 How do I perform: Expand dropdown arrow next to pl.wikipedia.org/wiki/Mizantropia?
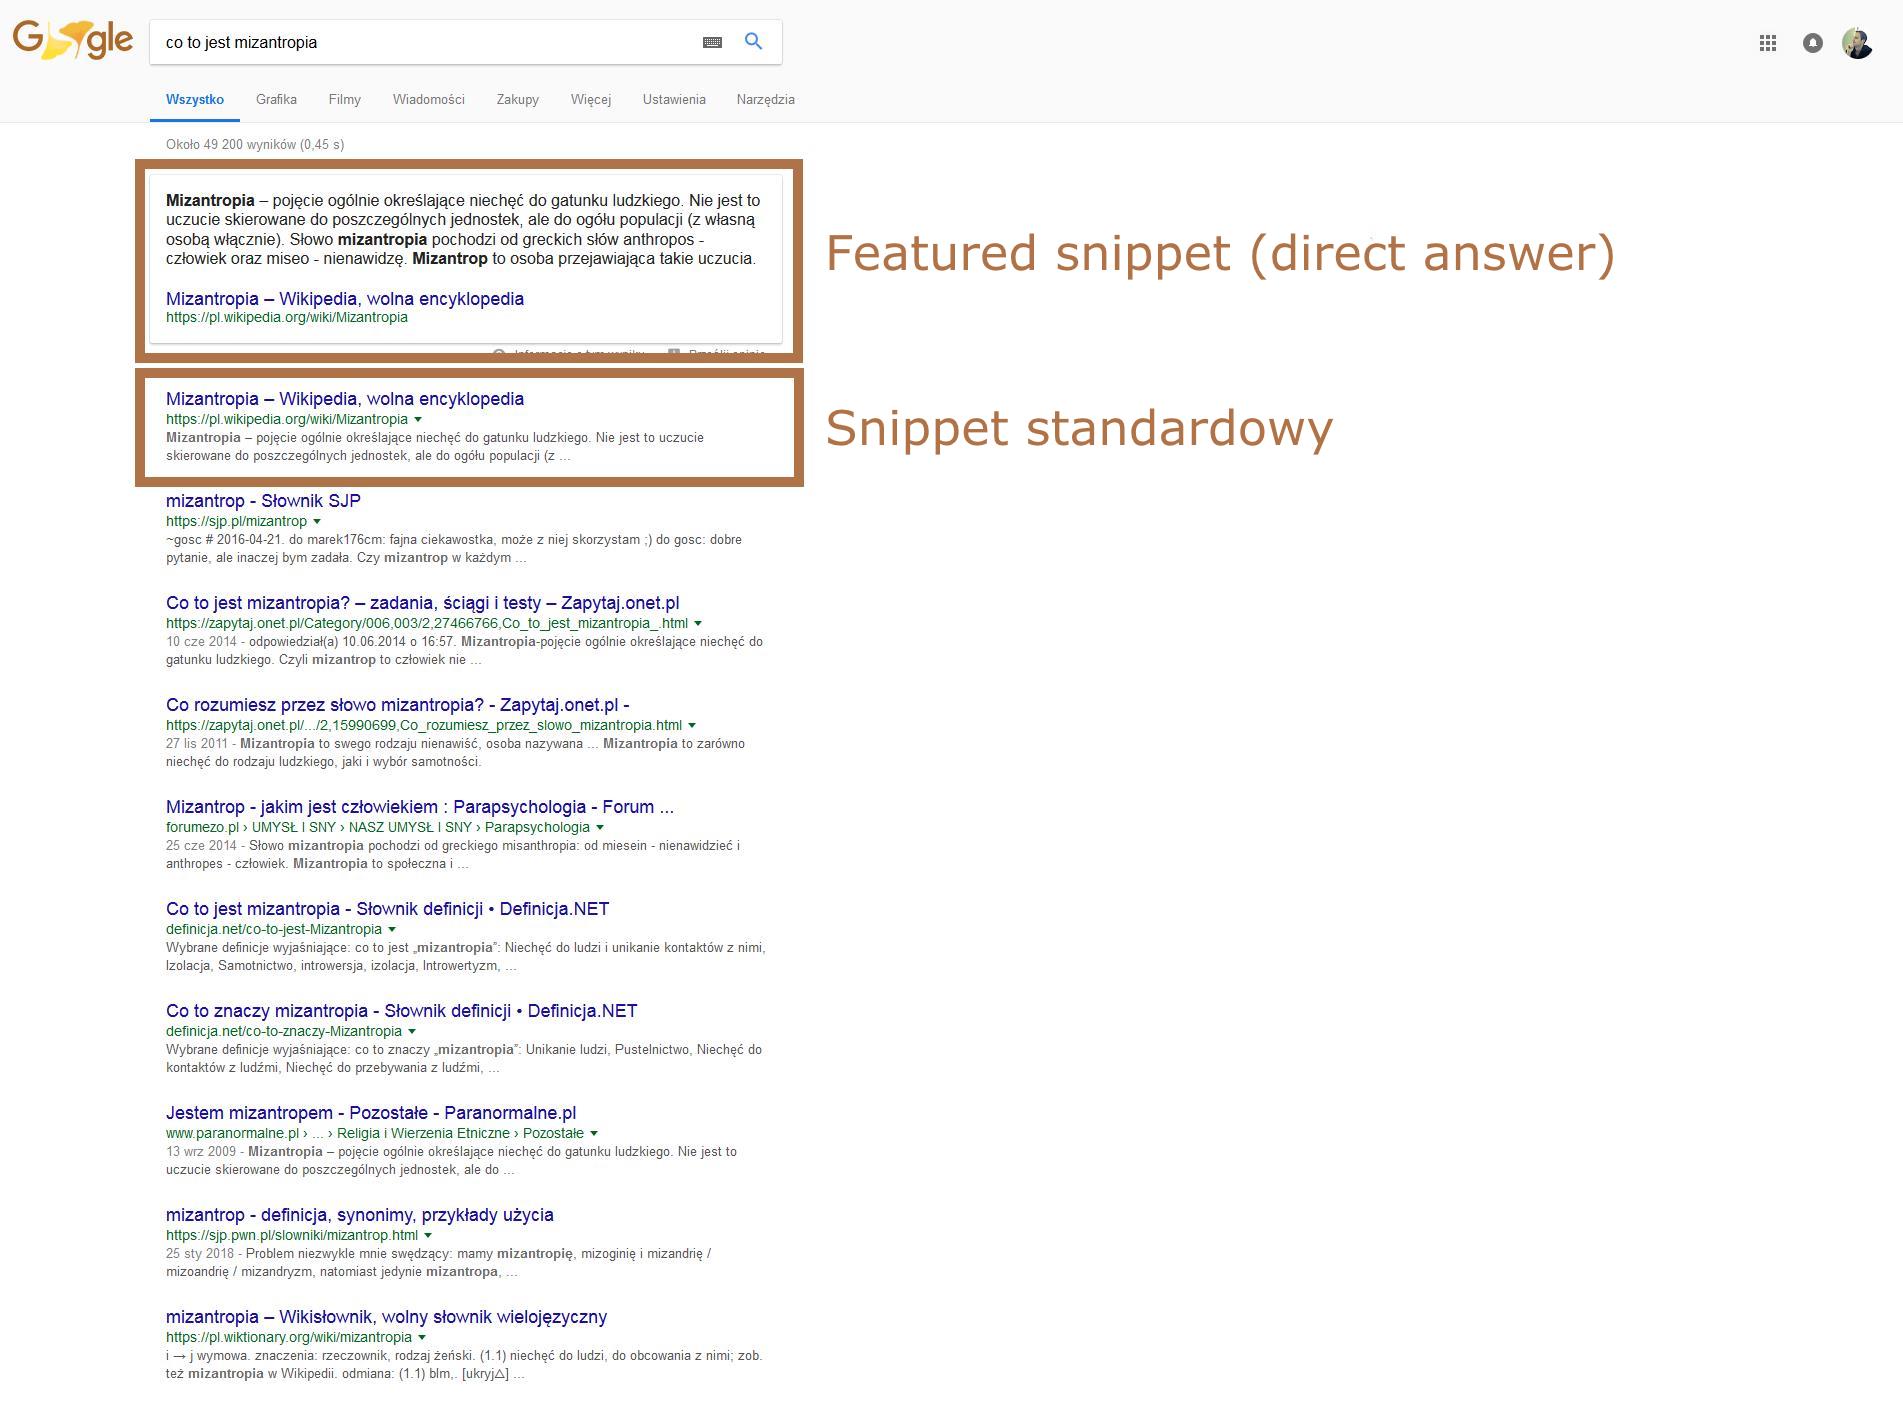pyautogui.click(x=418, y=420)
